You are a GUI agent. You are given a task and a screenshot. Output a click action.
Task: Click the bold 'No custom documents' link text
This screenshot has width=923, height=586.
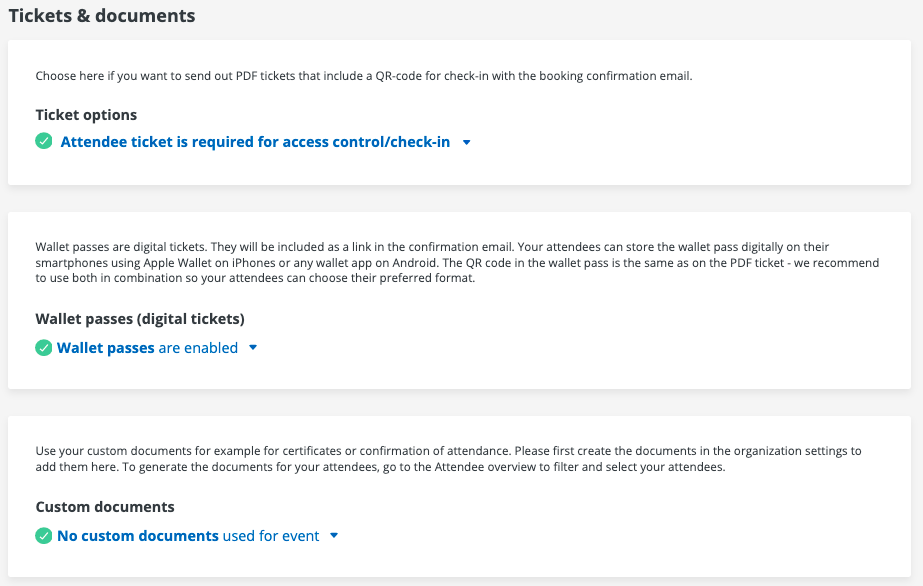[138, 536]
